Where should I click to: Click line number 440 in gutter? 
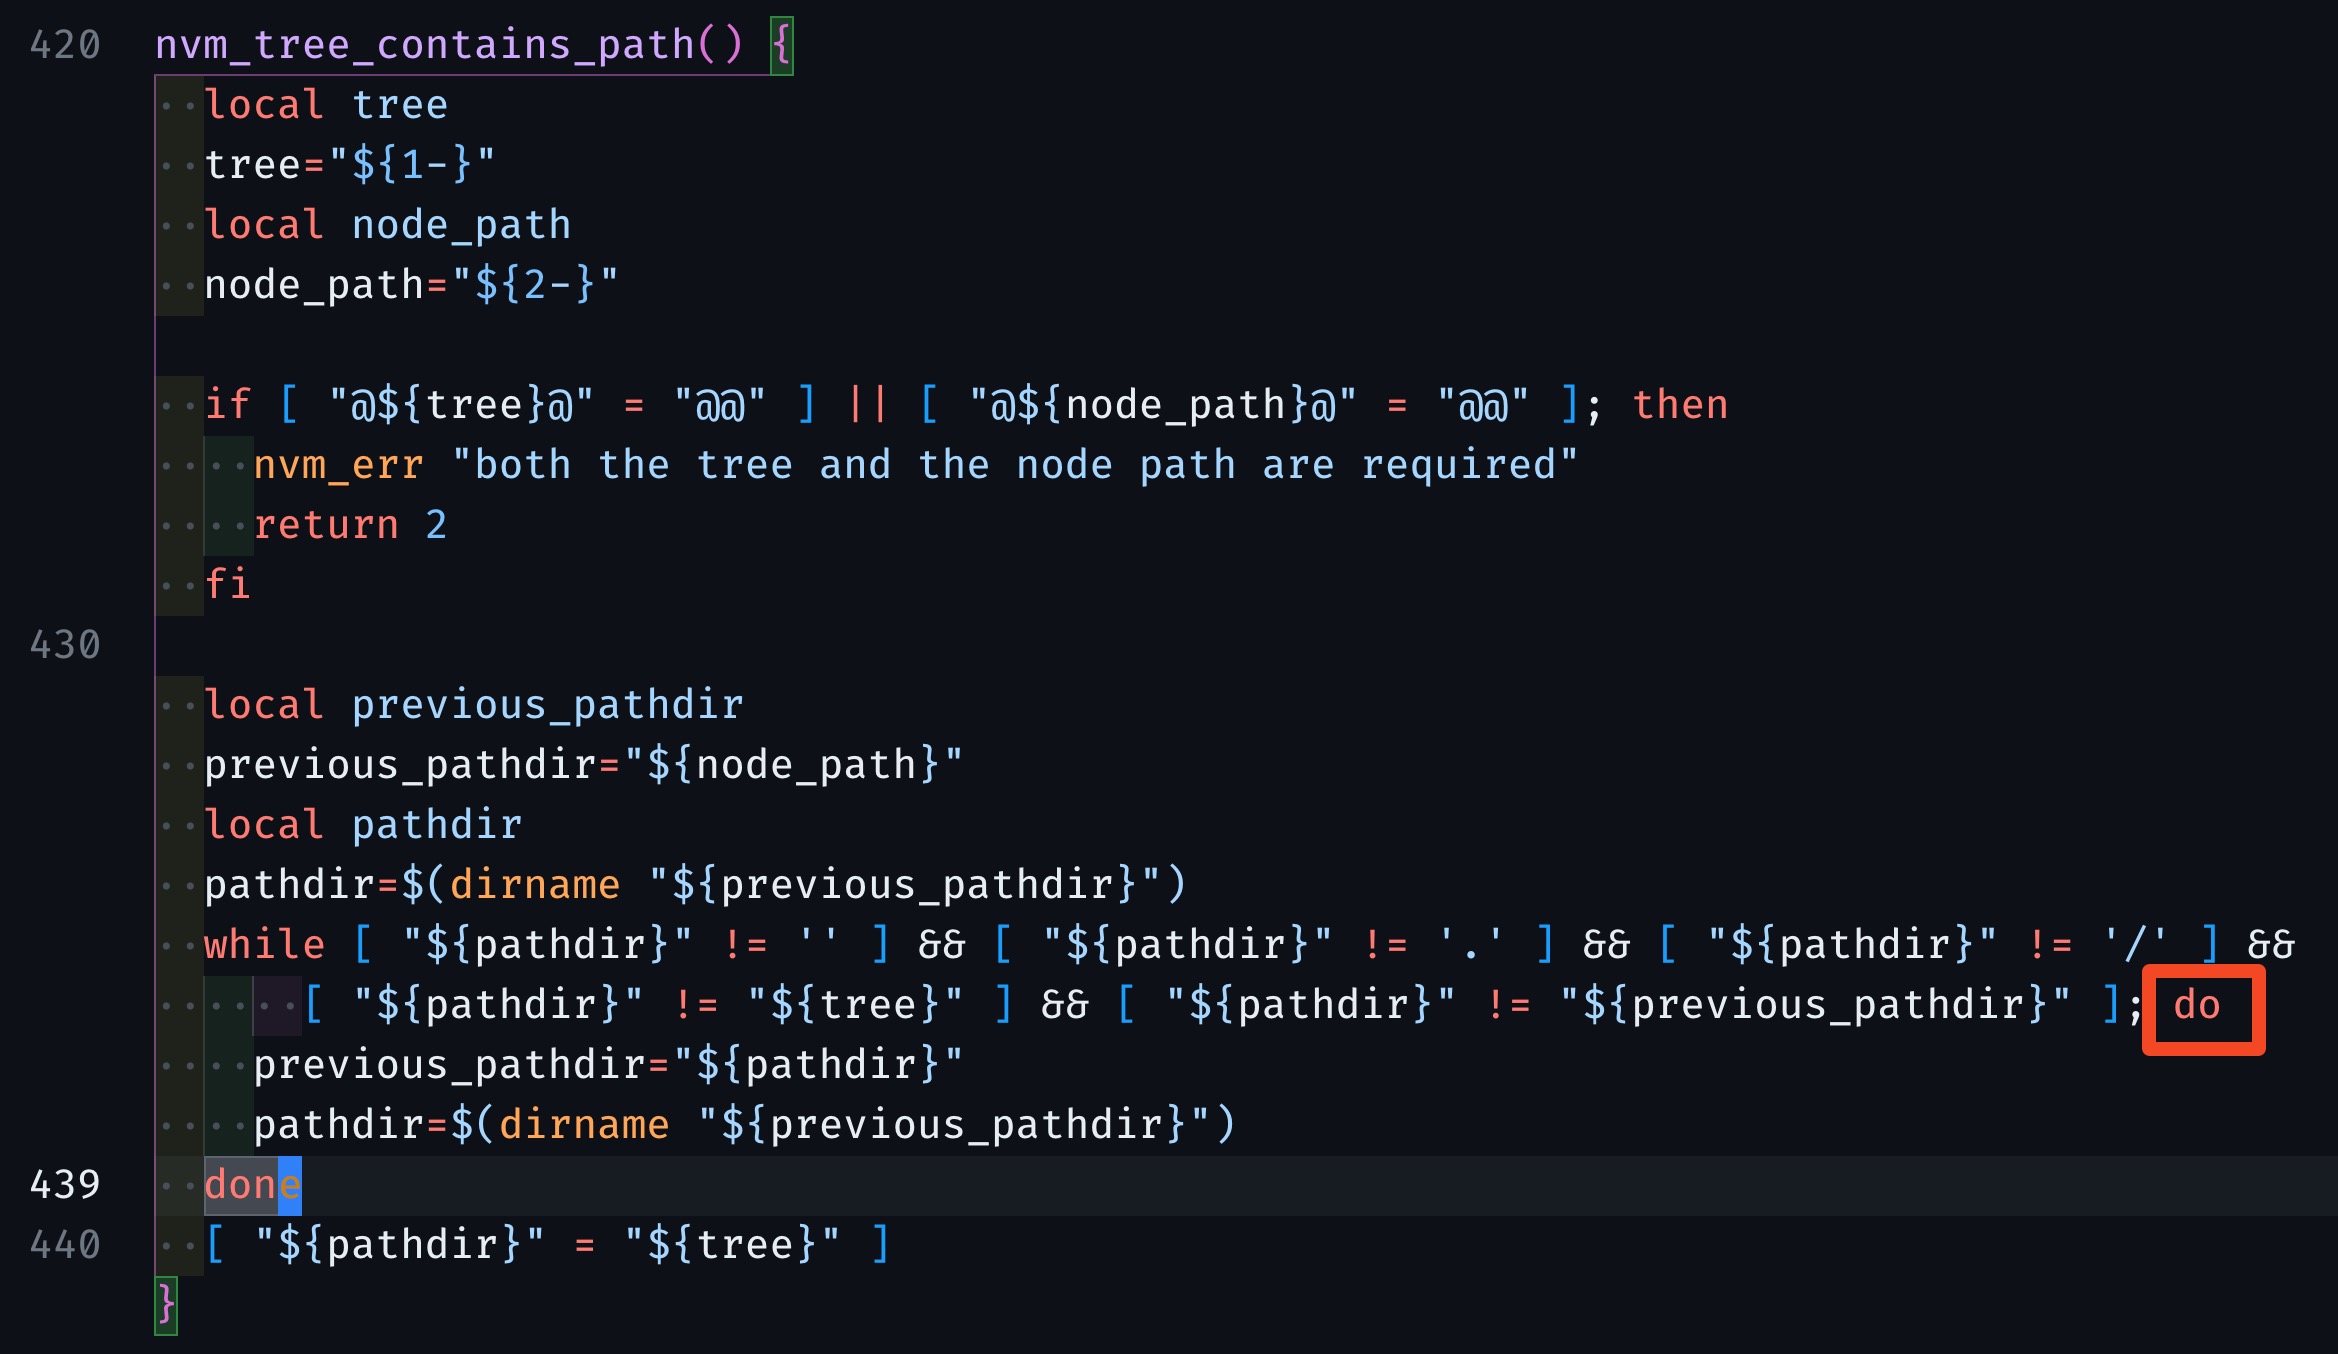click(65, 1245)
